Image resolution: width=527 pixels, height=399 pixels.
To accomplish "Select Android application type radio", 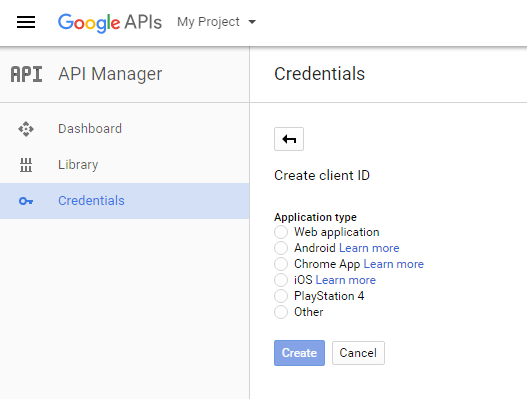I will point(281,248).
